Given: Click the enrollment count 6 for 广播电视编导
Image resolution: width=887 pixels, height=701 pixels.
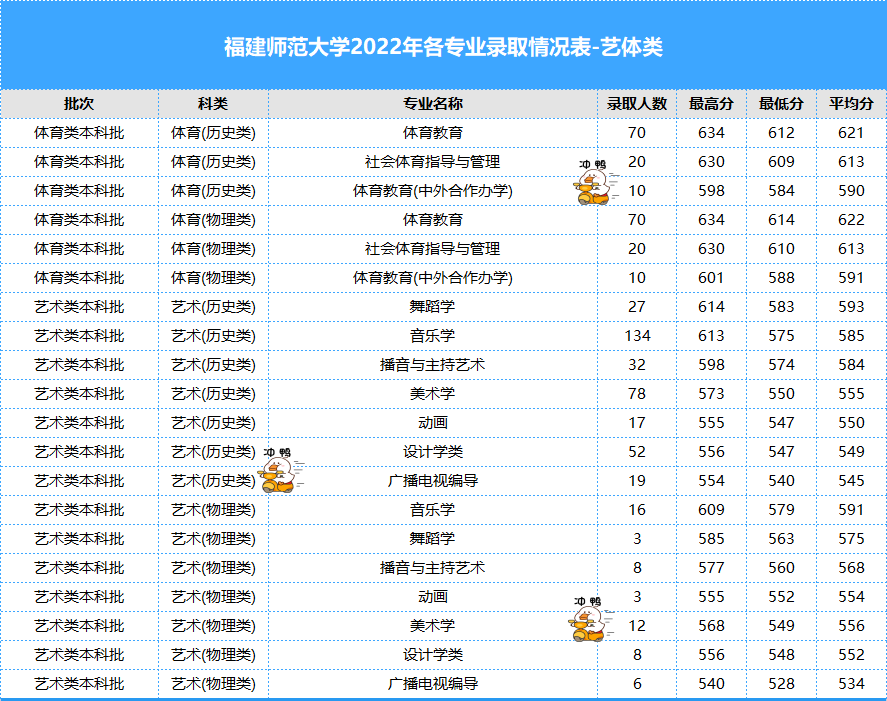Looking at the screenshot, I should [637, 684].
